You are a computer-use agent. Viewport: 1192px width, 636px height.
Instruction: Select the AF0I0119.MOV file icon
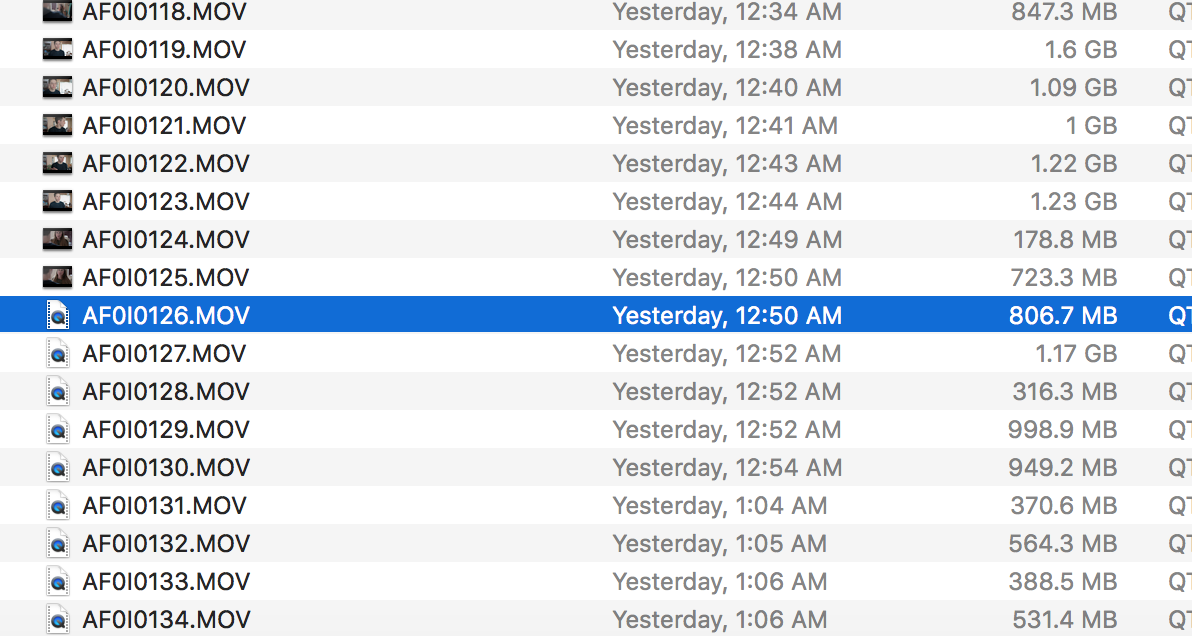tap(57, 49)
